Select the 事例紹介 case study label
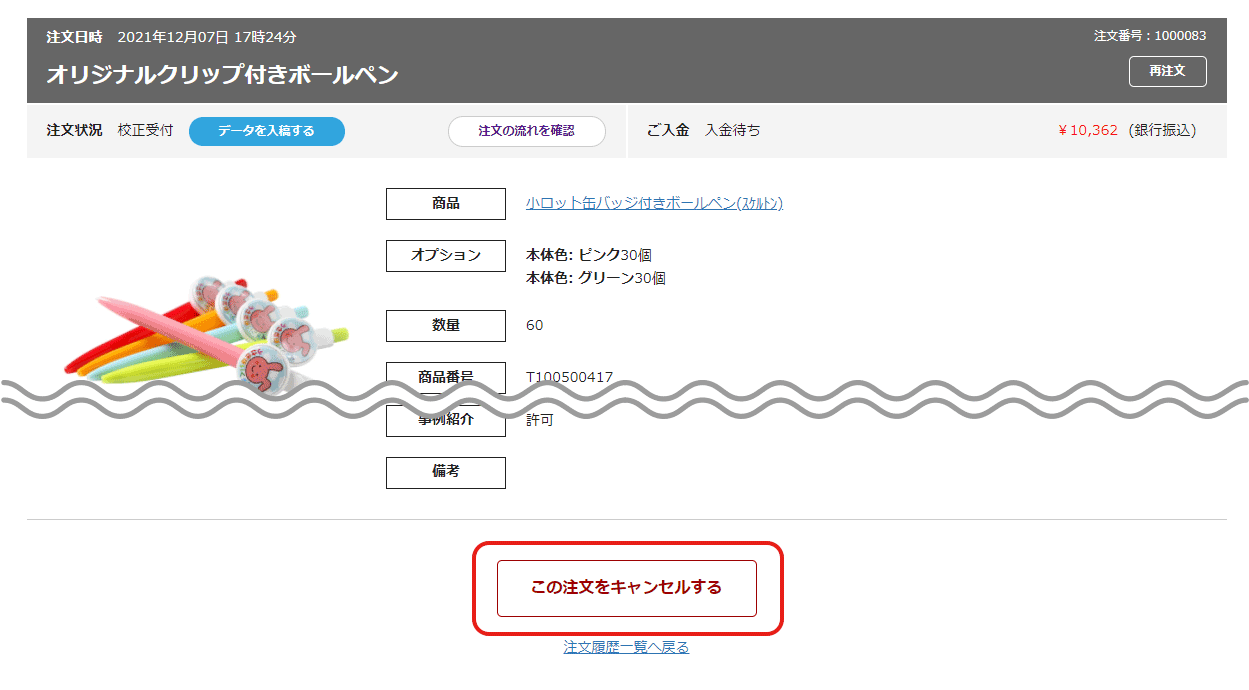 [x=445, y=420]
